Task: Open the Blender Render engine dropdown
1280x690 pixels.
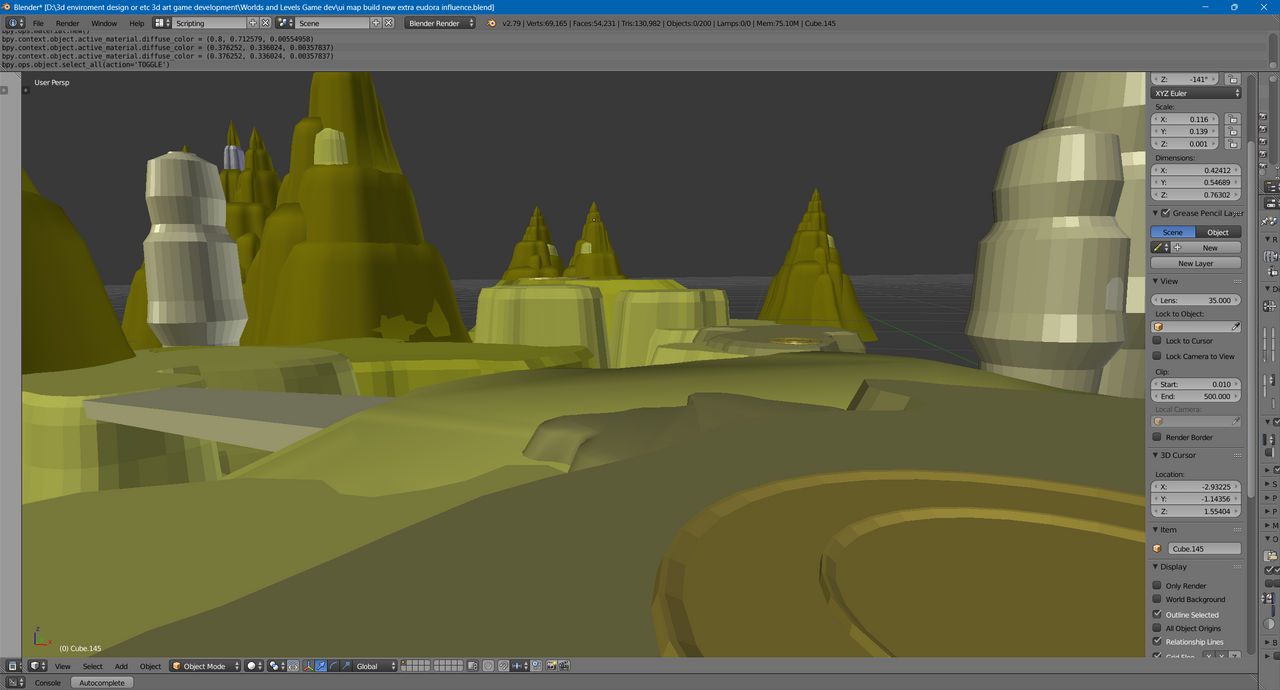Action: tap(440, 22)
